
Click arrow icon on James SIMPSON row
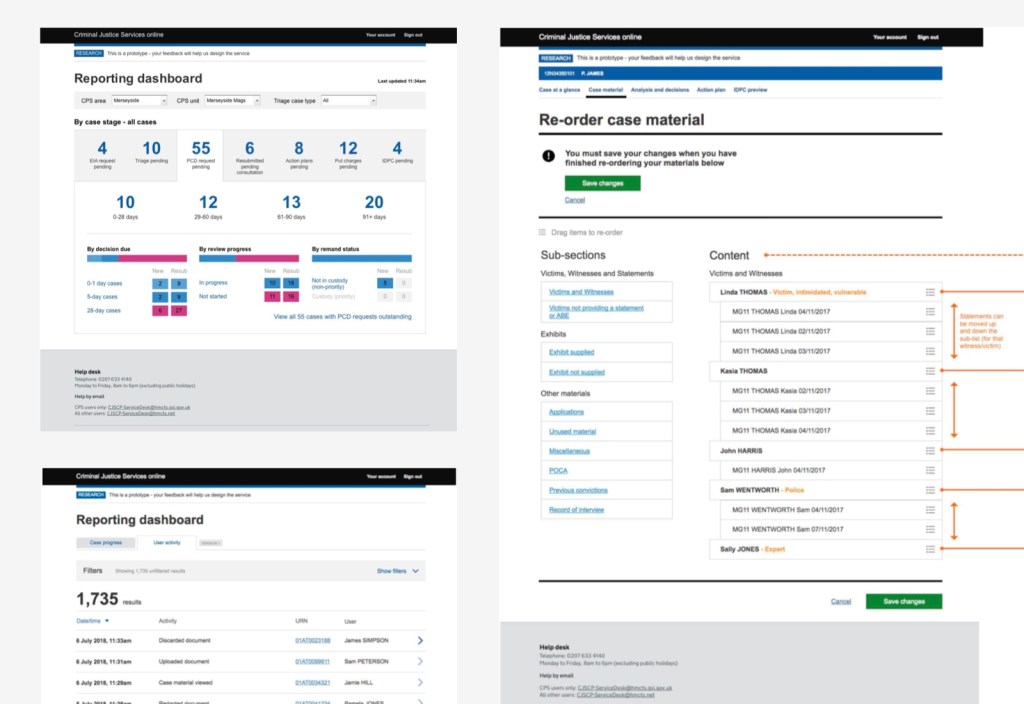419,640
